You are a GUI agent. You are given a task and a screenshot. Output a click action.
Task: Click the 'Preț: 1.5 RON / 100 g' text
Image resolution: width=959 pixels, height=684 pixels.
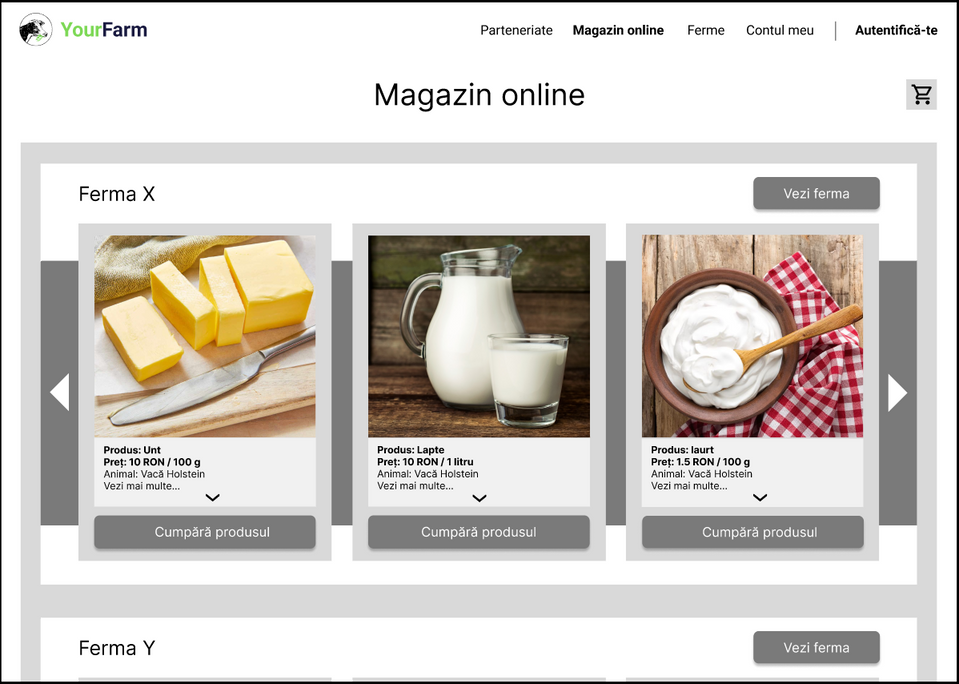click(700, 462)
